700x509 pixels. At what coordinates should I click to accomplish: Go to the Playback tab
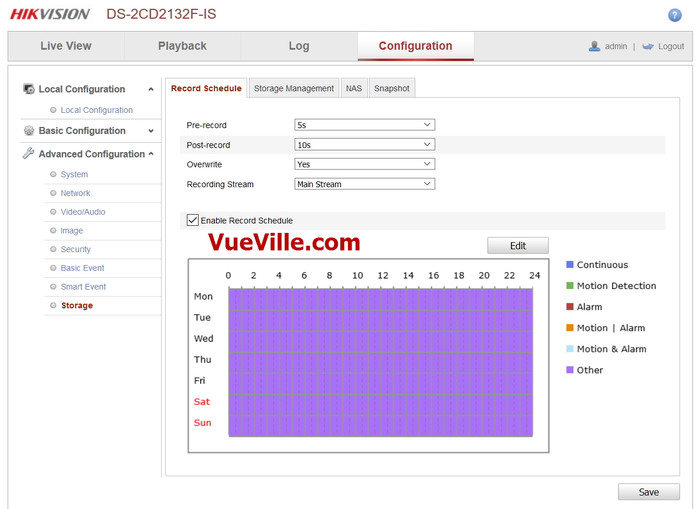click(182, 46)
